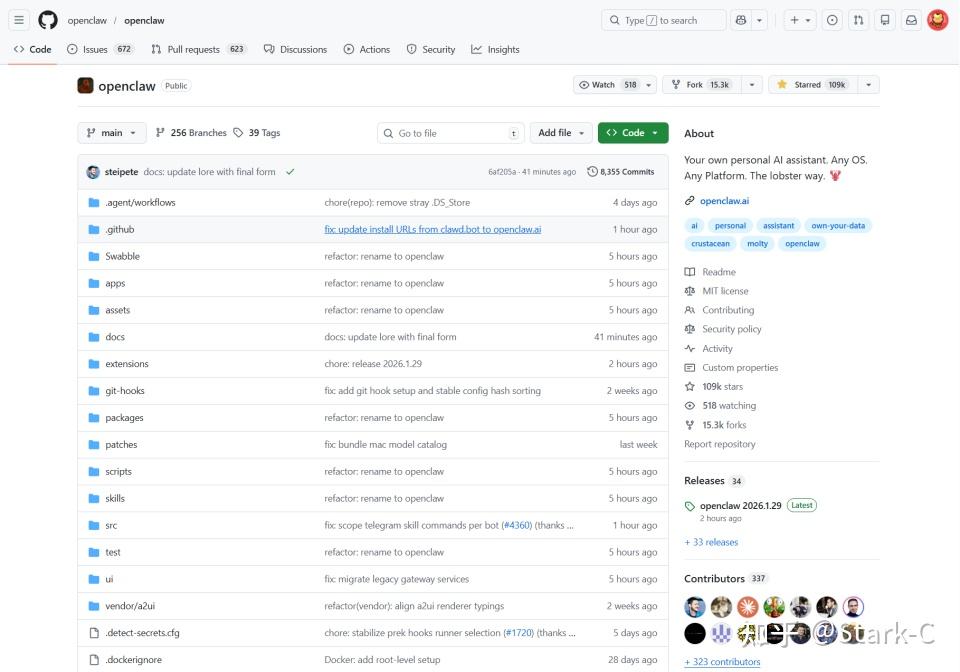The image size is (960, 672).
Task: Open the .agent/workflows folder
Action: click(x=140, y=203)
